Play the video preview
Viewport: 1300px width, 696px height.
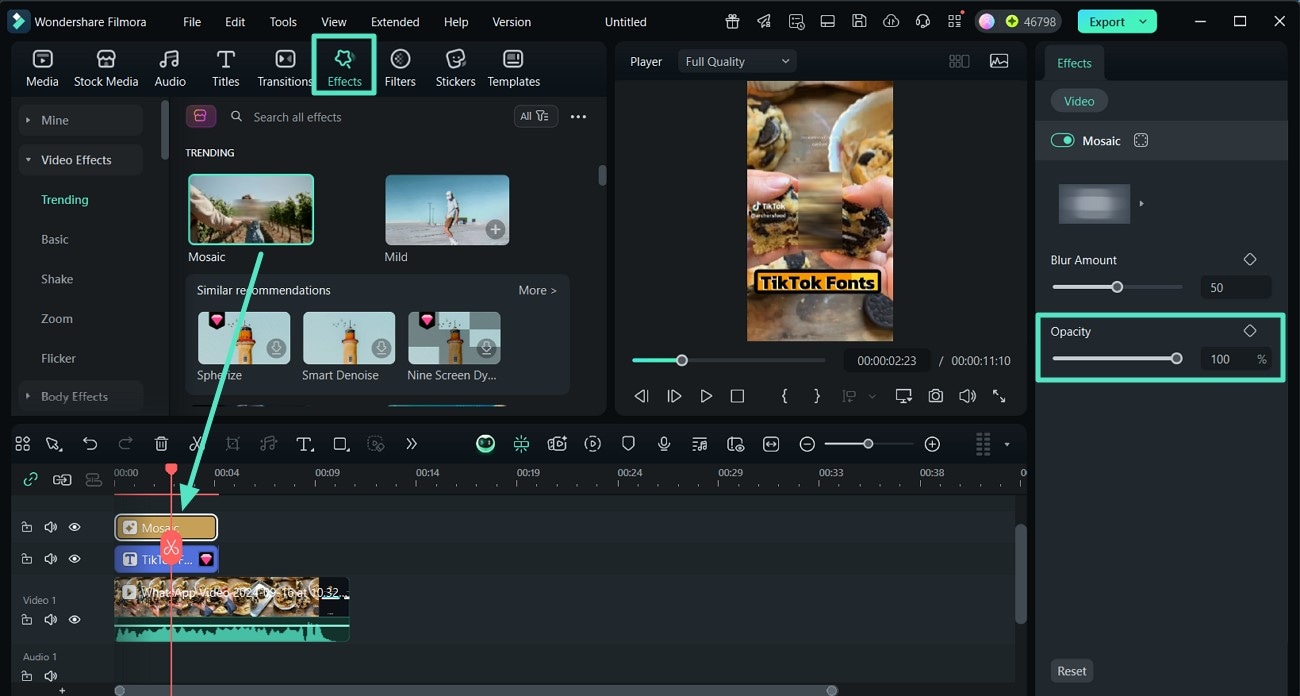[x=706, y=396]
